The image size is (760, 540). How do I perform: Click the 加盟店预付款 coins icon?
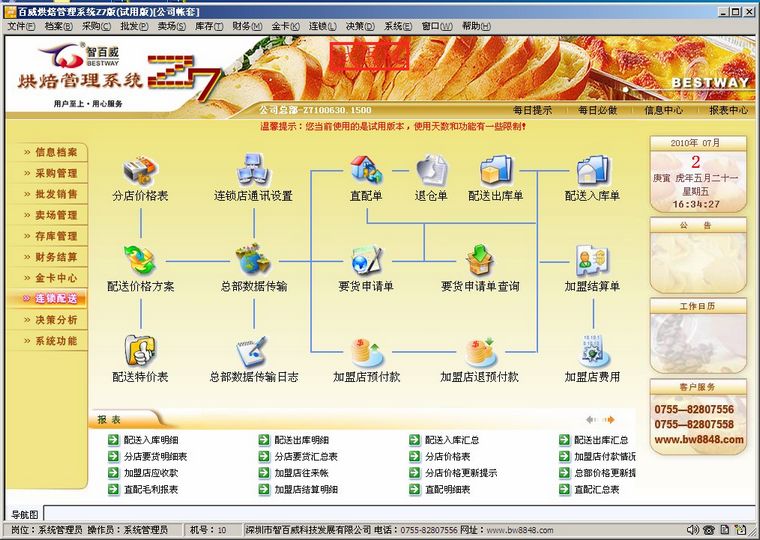point(366,352)
